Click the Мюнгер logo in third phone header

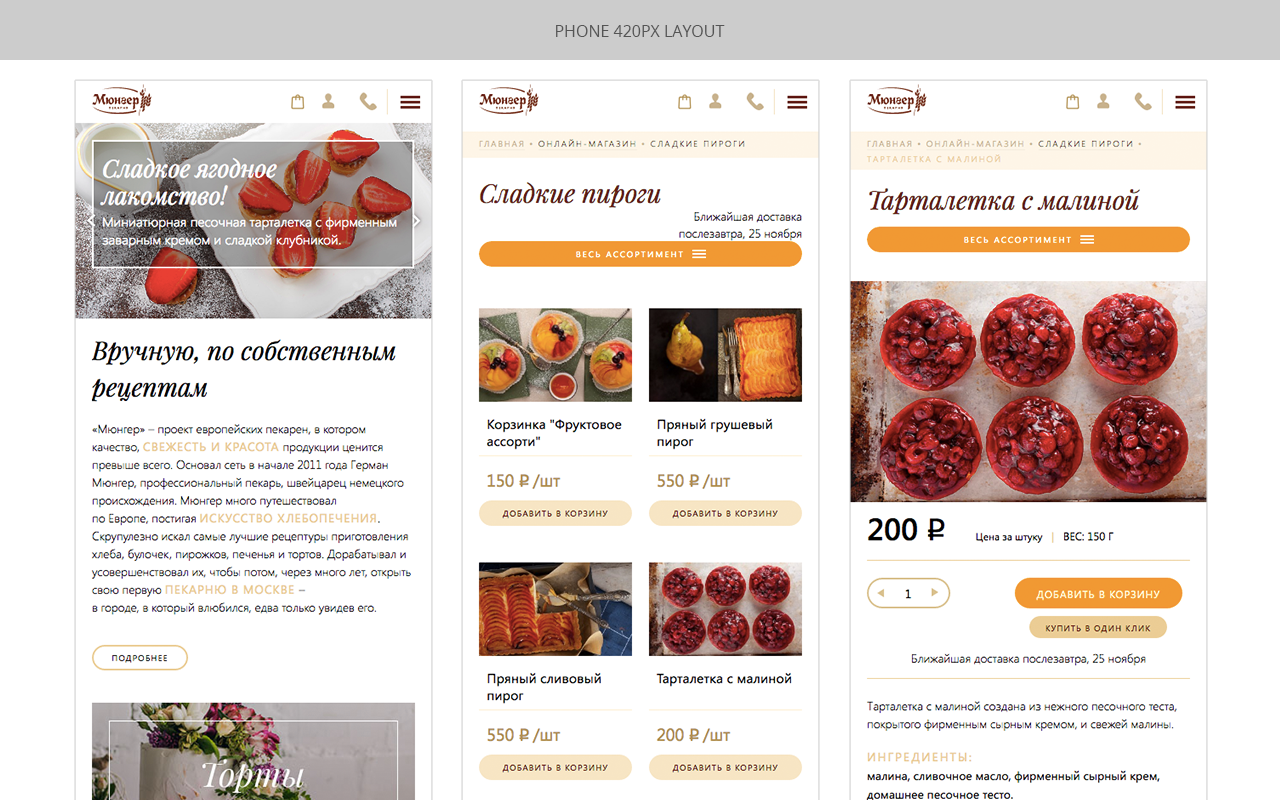(x=897, y=100)
